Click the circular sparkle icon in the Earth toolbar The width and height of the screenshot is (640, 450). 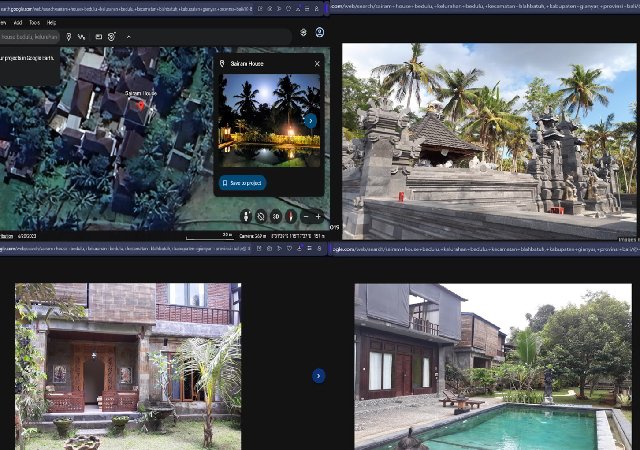[x=112, y=37]
